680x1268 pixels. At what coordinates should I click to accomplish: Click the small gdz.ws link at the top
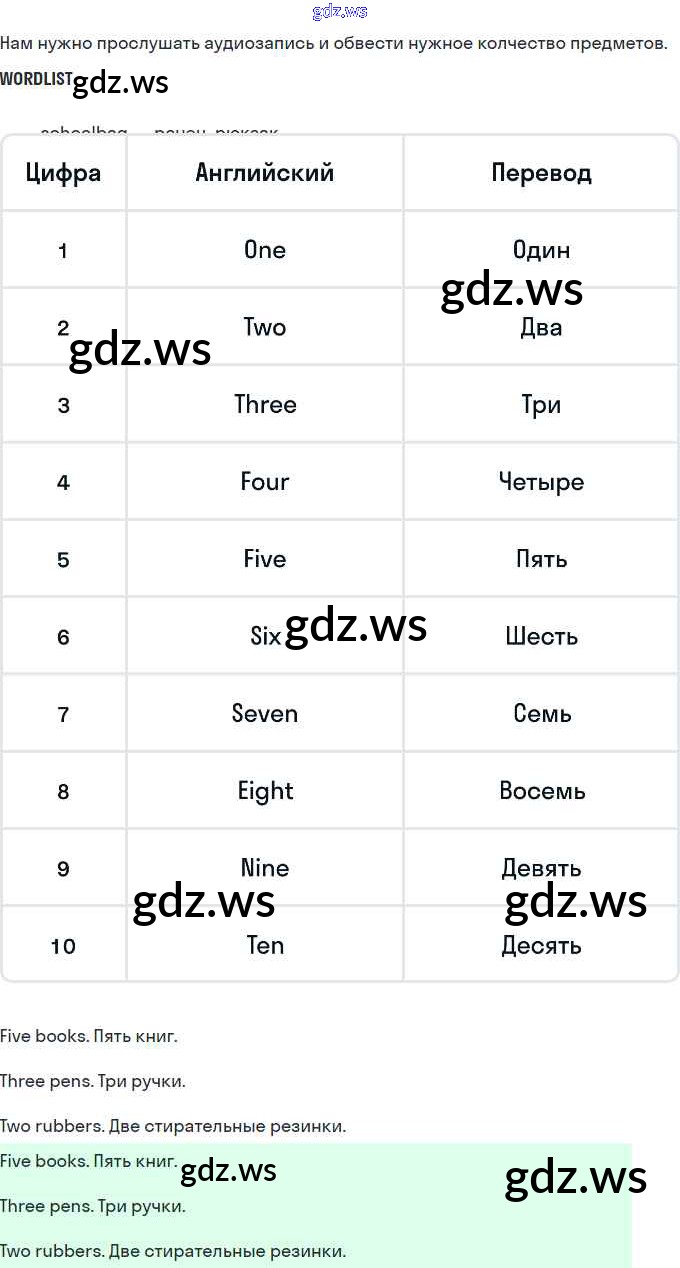click(340, 12)
